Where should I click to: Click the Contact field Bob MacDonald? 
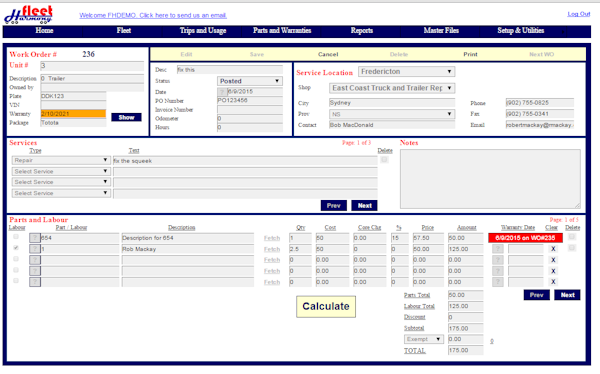click(x=392, y=125)
